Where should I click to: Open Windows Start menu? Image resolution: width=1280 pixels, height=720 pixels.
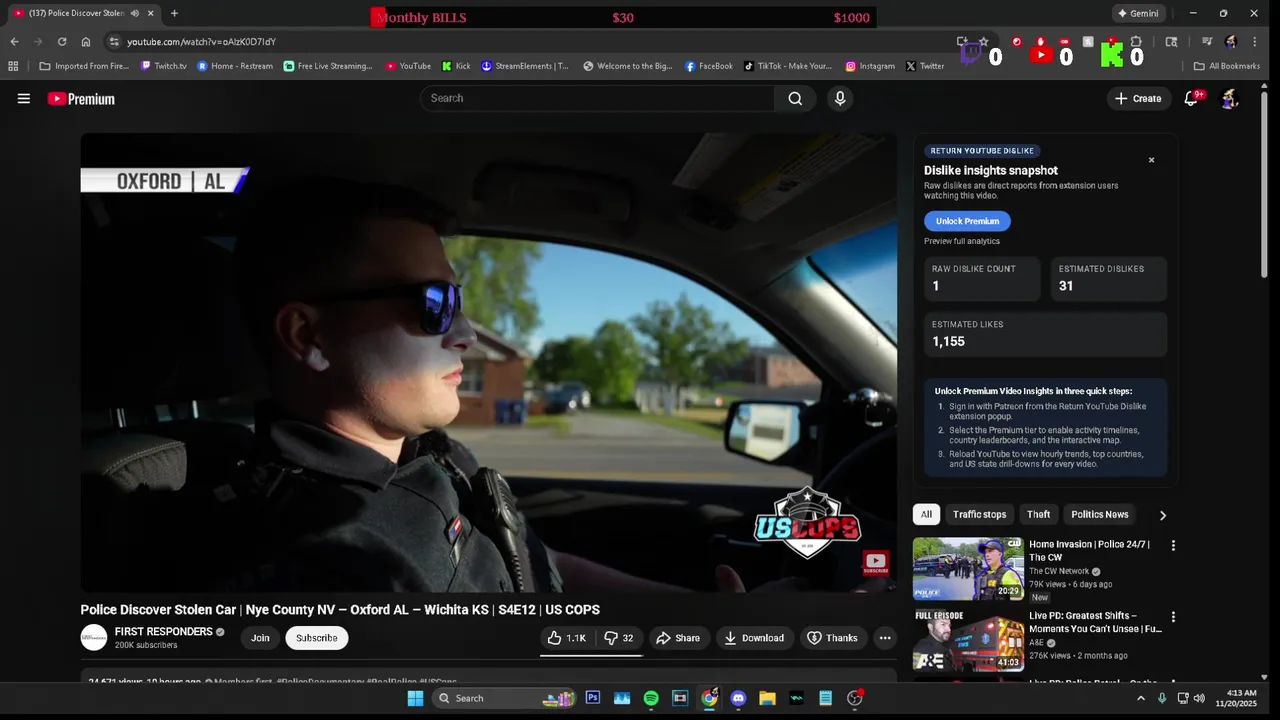[x=415, y=698]
